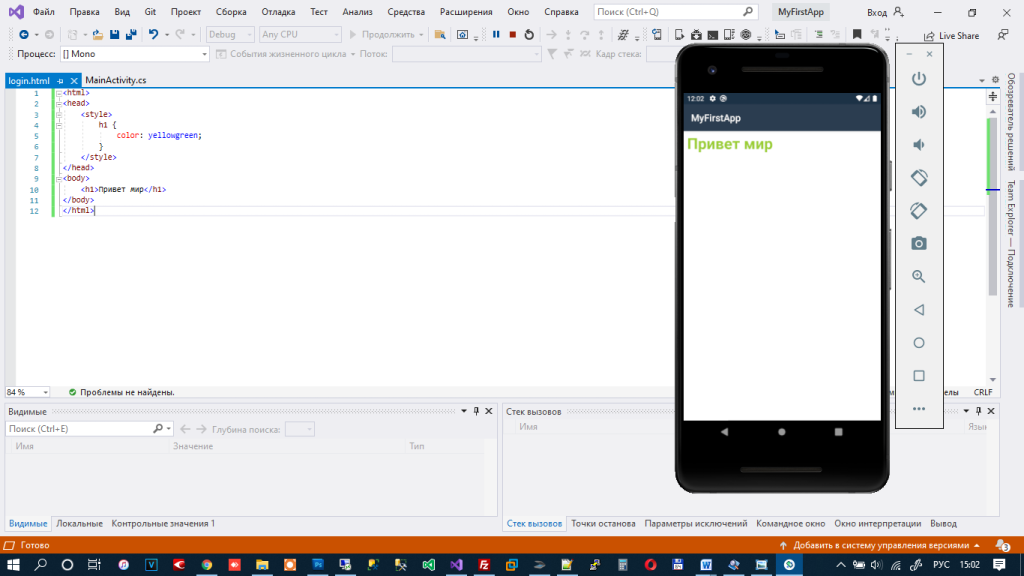
Task: Click the РУС language indicator
Action: 941,564
